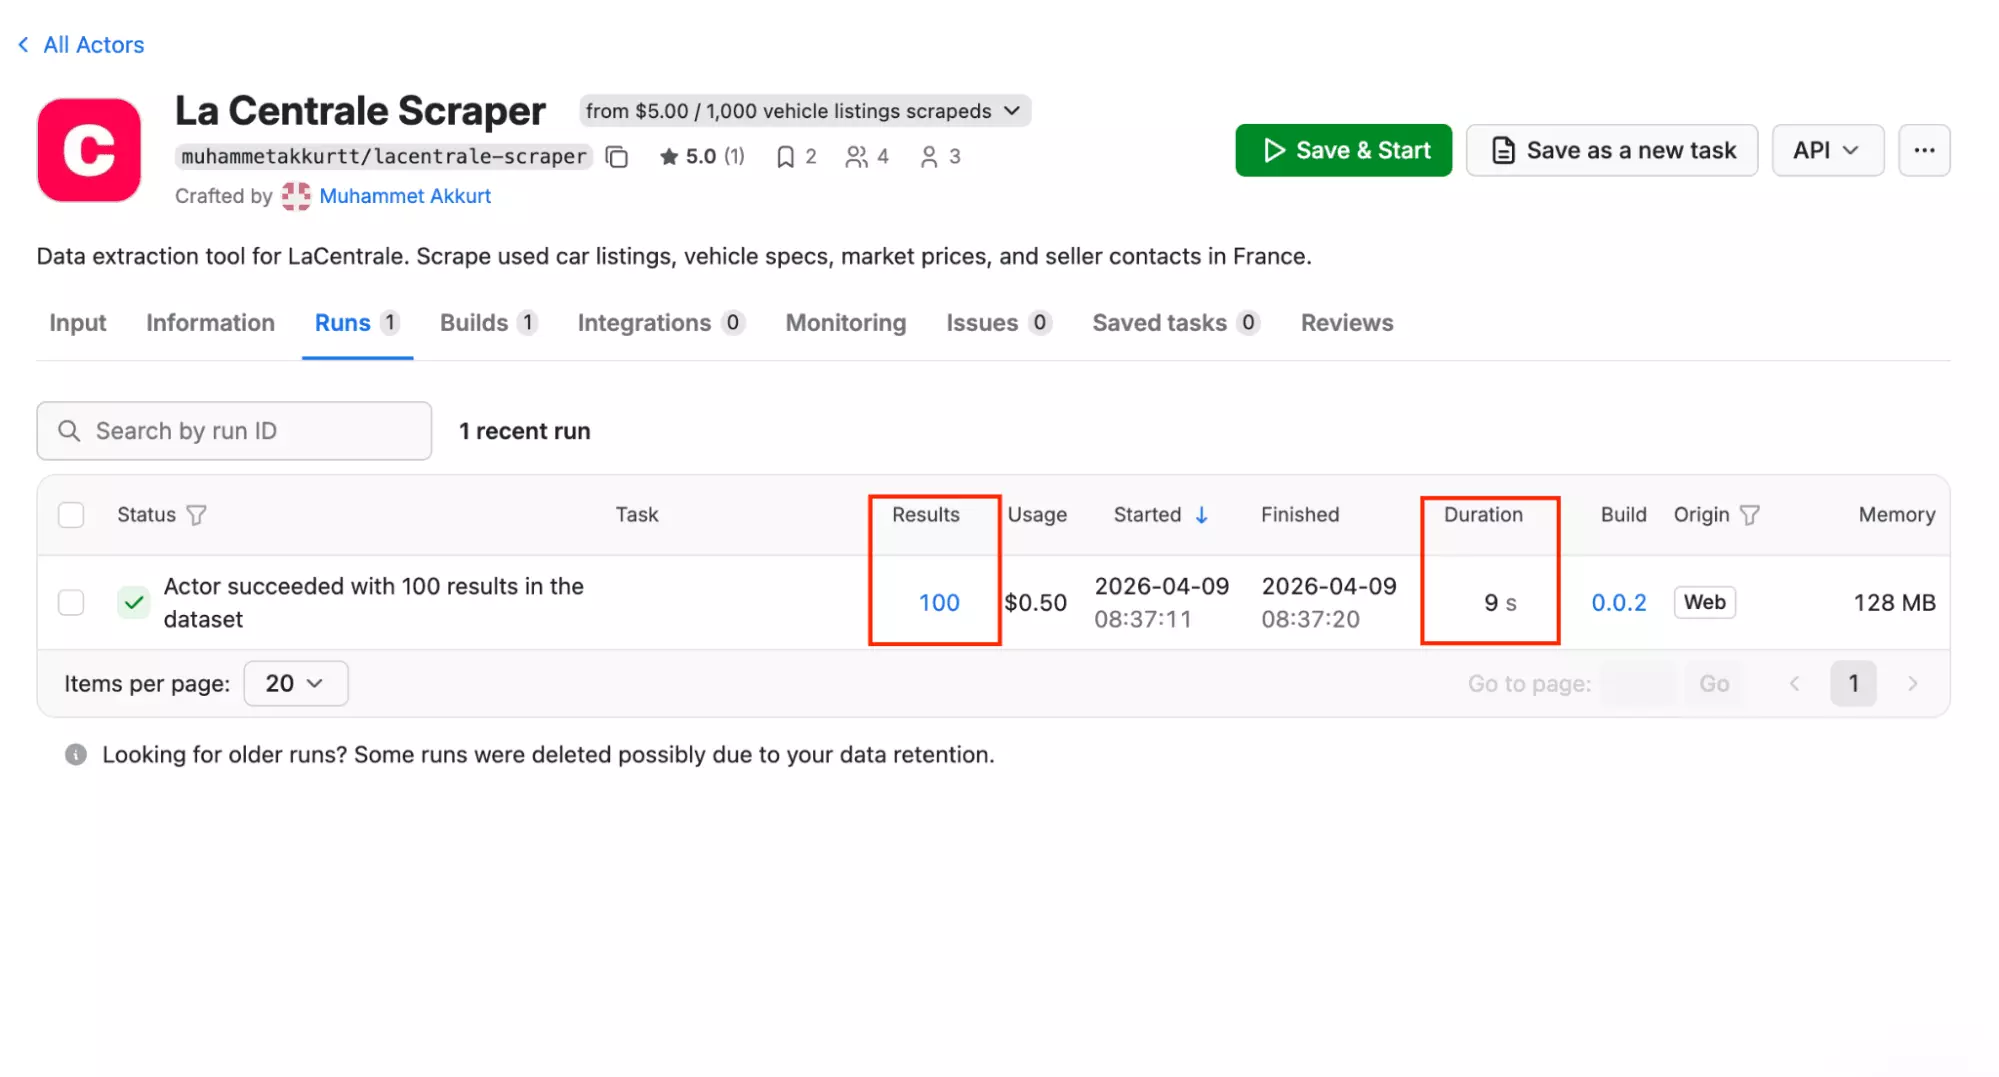The image size is (1999, 1077).
Task: Click the bookmark icon showing 2
Action: [796, 157]
